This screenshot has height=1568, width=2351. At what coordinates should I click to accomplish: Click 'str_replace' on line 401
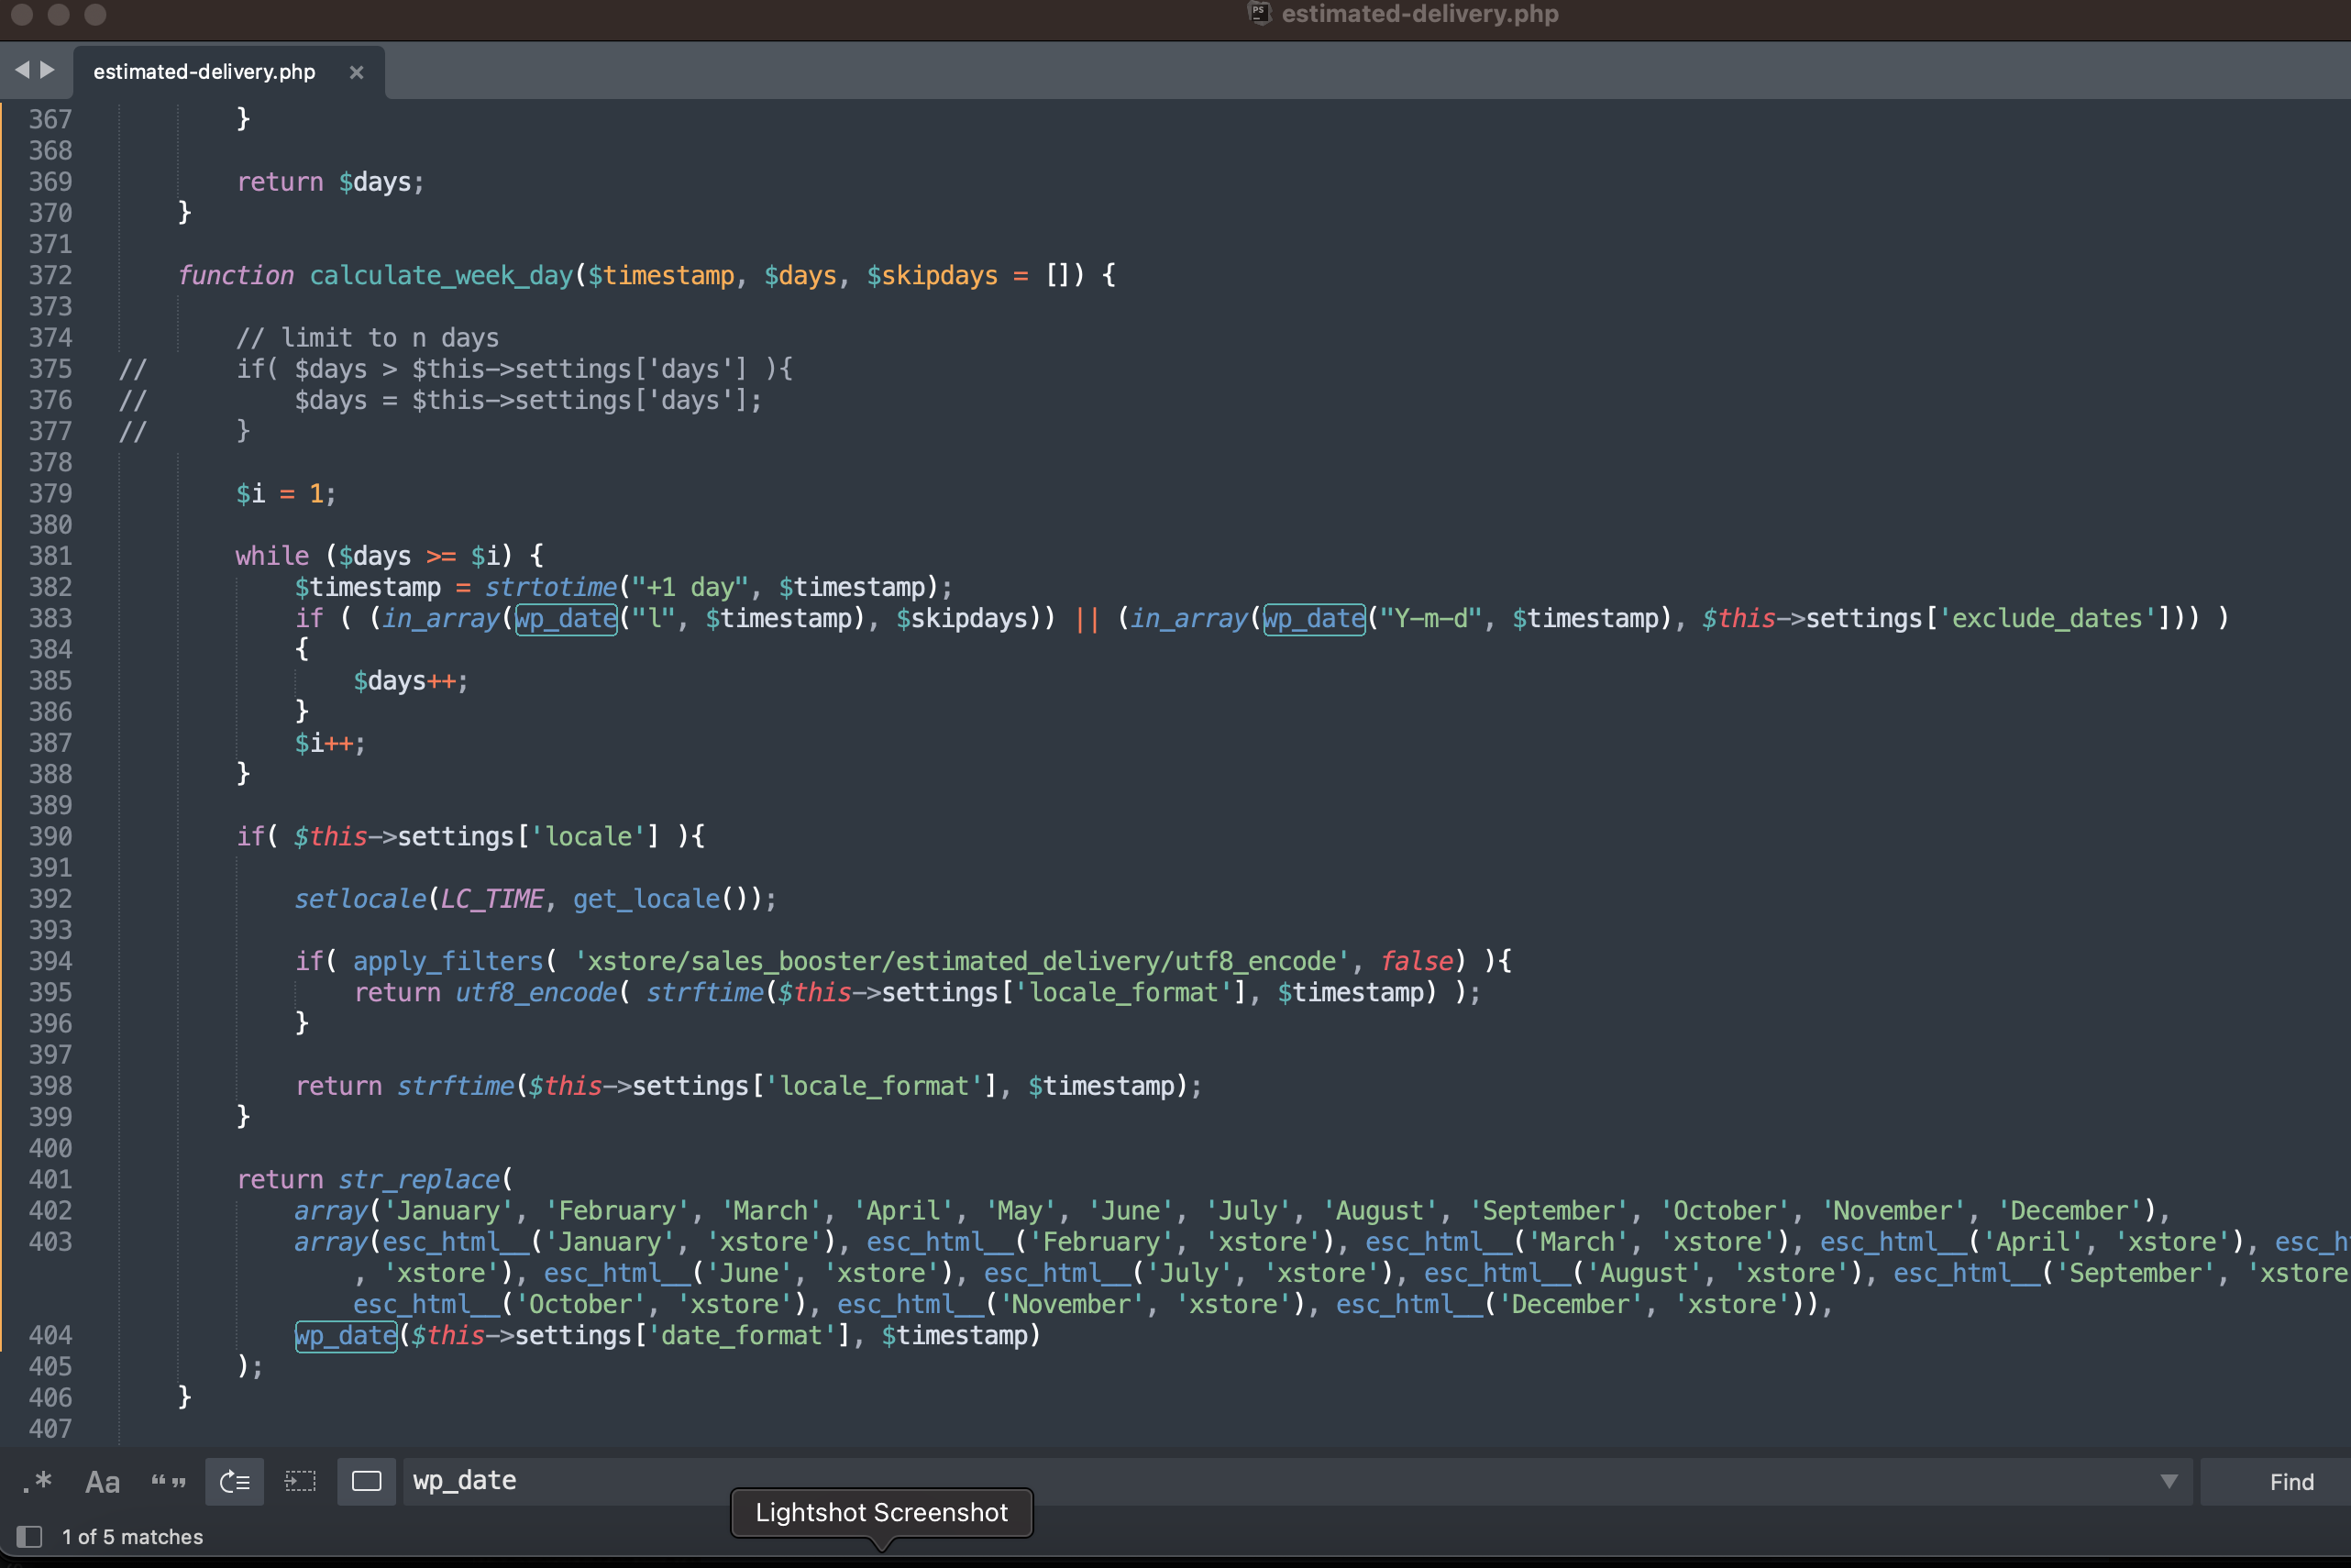pyautogui.click(x=419, y=1179)
